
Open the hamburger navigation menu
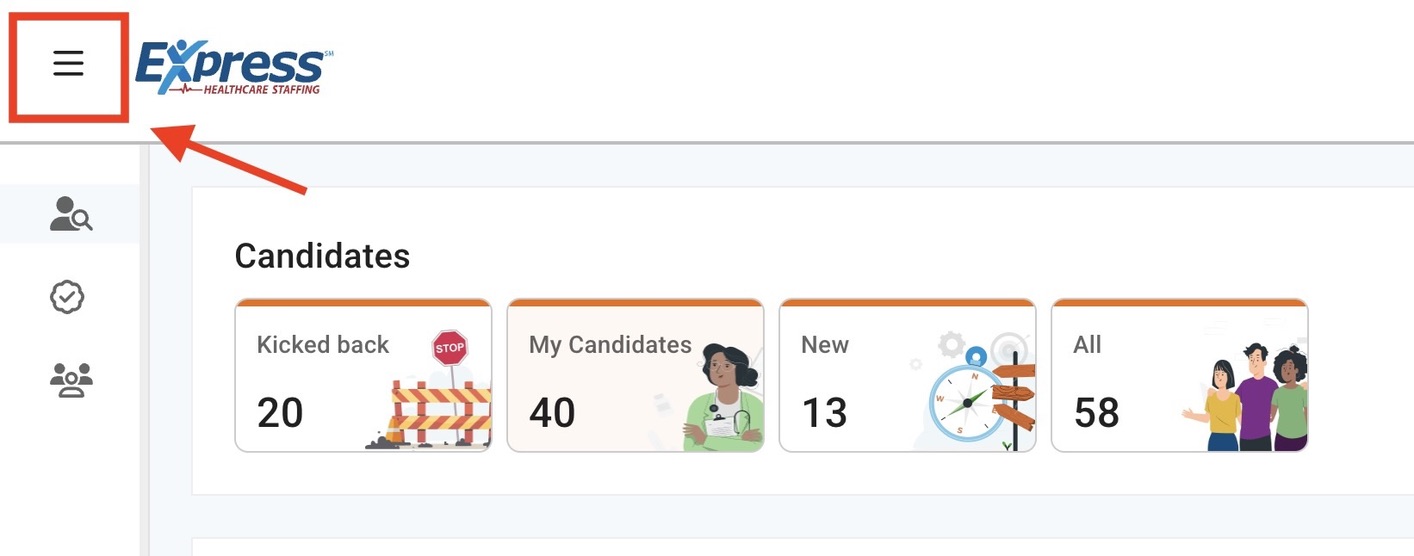pos(68,65)
